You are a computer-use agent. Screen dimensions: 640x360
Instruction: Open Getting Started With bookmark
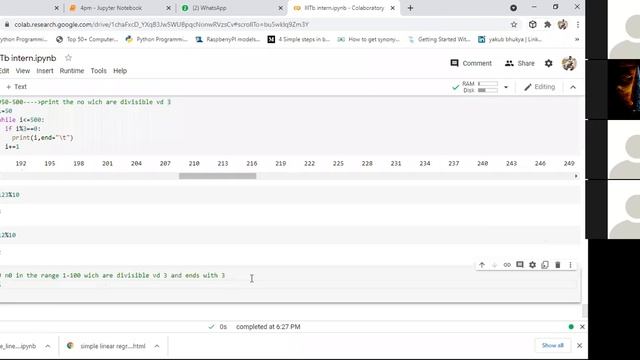coord(439,39)
